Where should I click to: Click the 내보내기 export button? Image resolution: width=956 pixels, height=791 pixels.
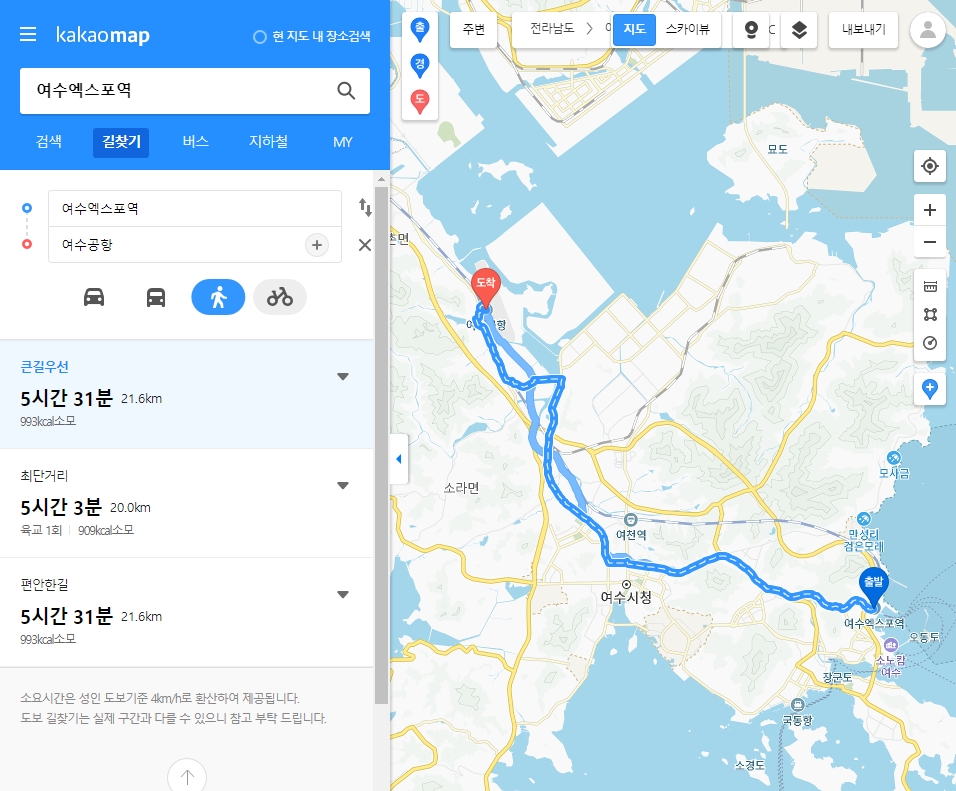[863, 29]
